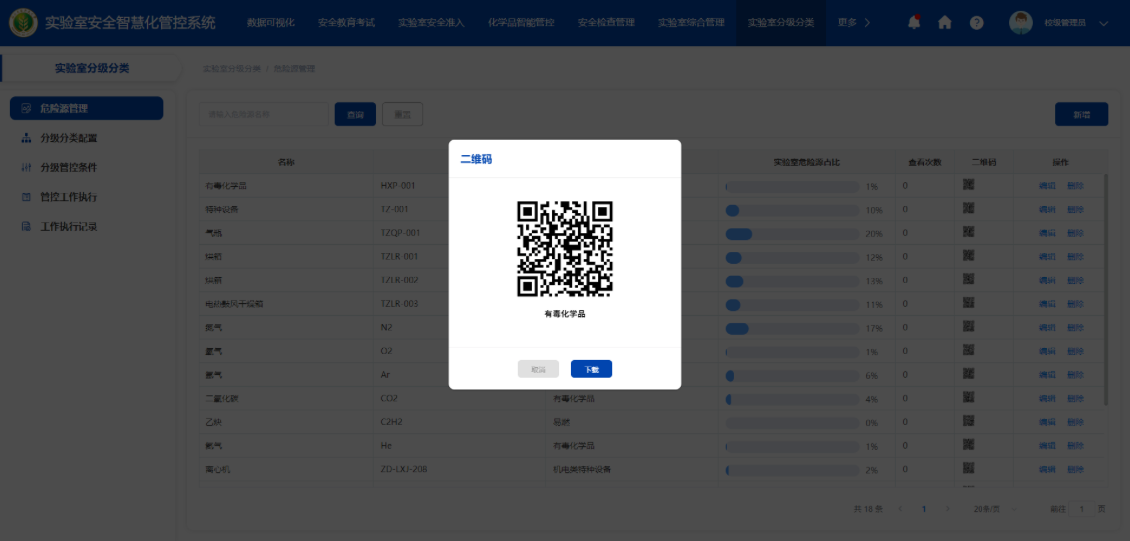Click the 新增 add button
This screenshot has width=1130, height=541.
[1082, 115]
